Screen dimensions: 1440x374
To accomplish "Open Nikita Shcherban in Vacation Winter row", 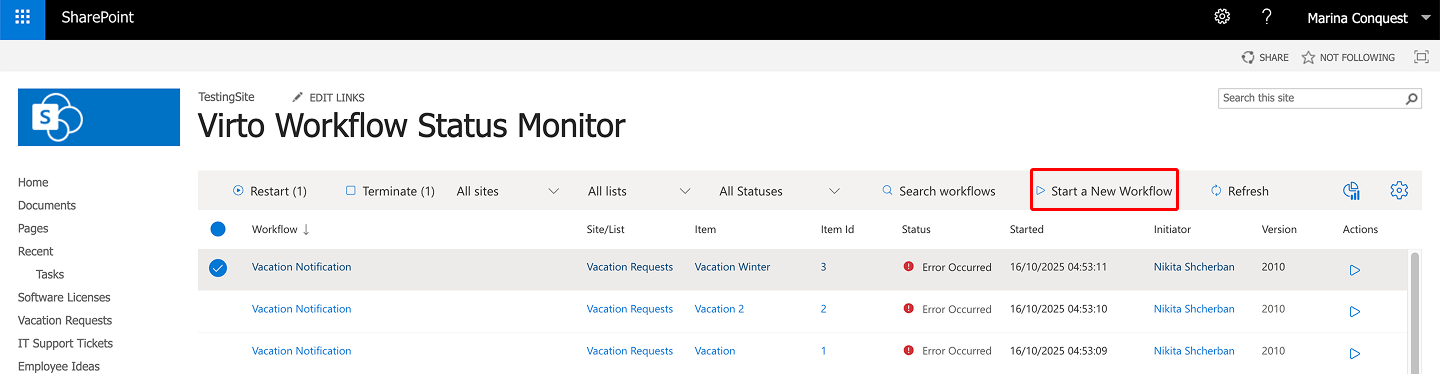I will (x=1194, y=267).
